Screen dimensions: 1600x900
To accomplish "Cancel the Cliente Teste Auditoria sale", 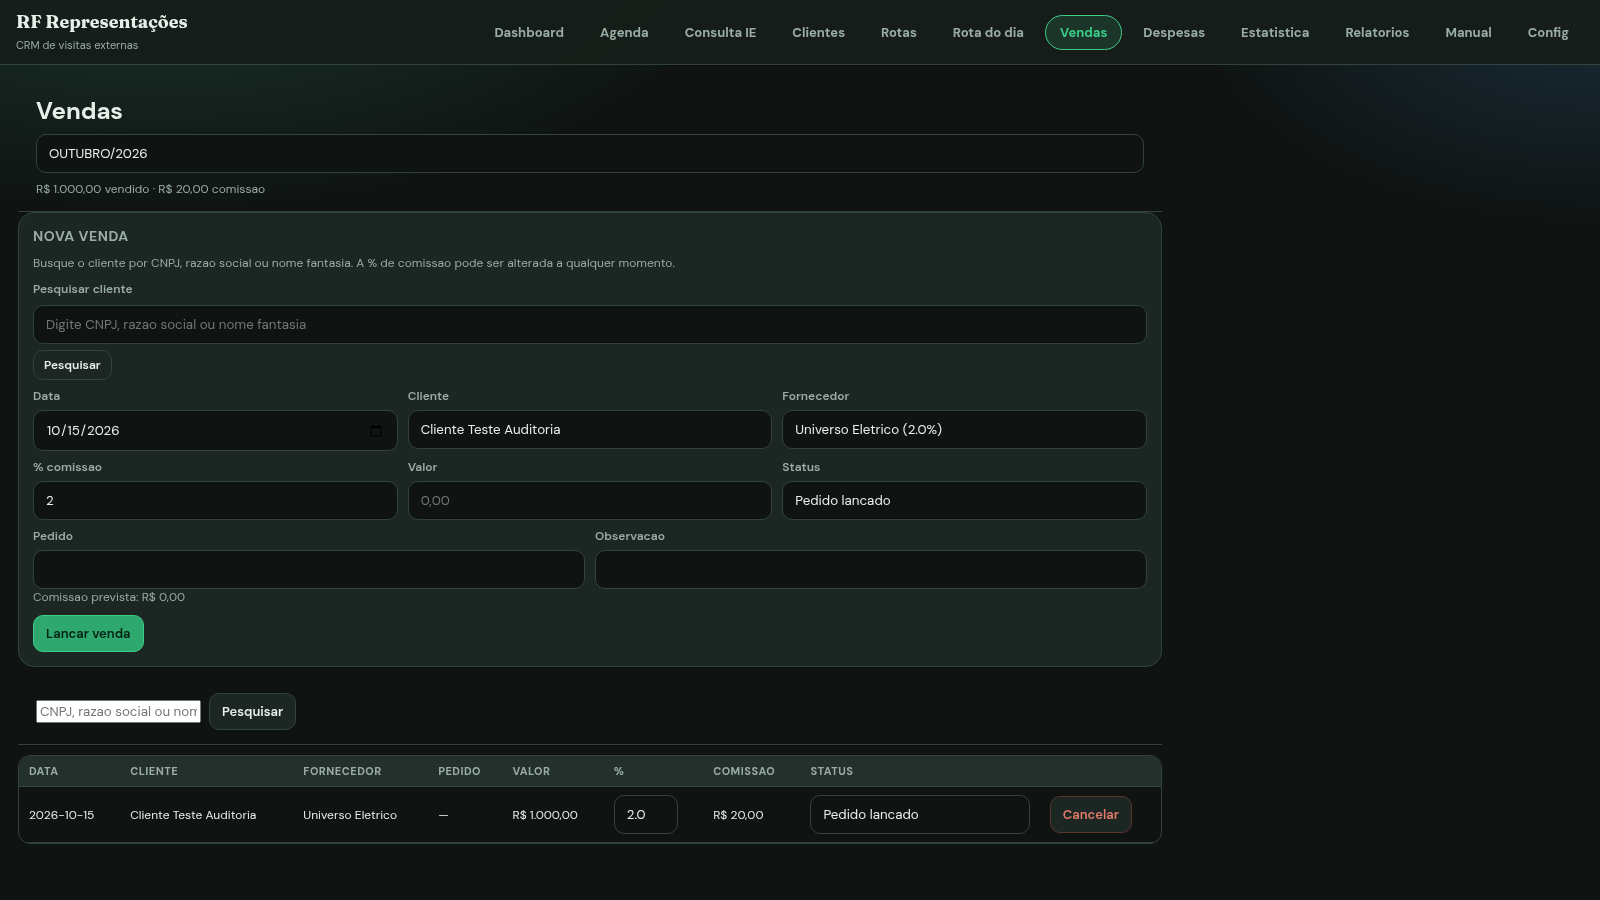I will click(x=1091, y=815).
